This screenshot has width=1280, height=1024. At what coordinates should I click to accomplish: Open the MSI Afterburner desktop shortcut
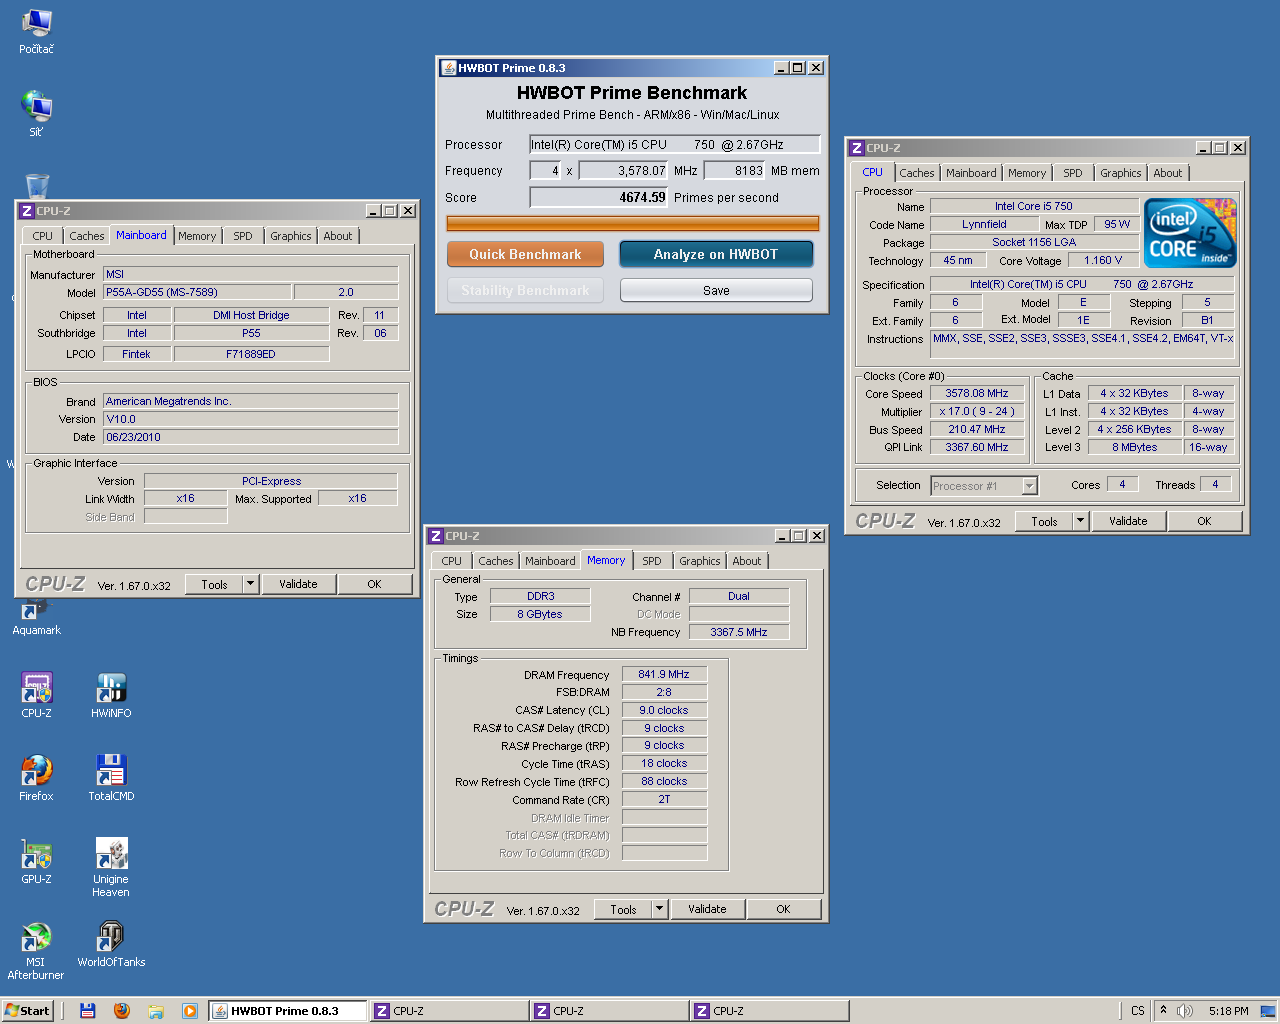click(36, 951)
